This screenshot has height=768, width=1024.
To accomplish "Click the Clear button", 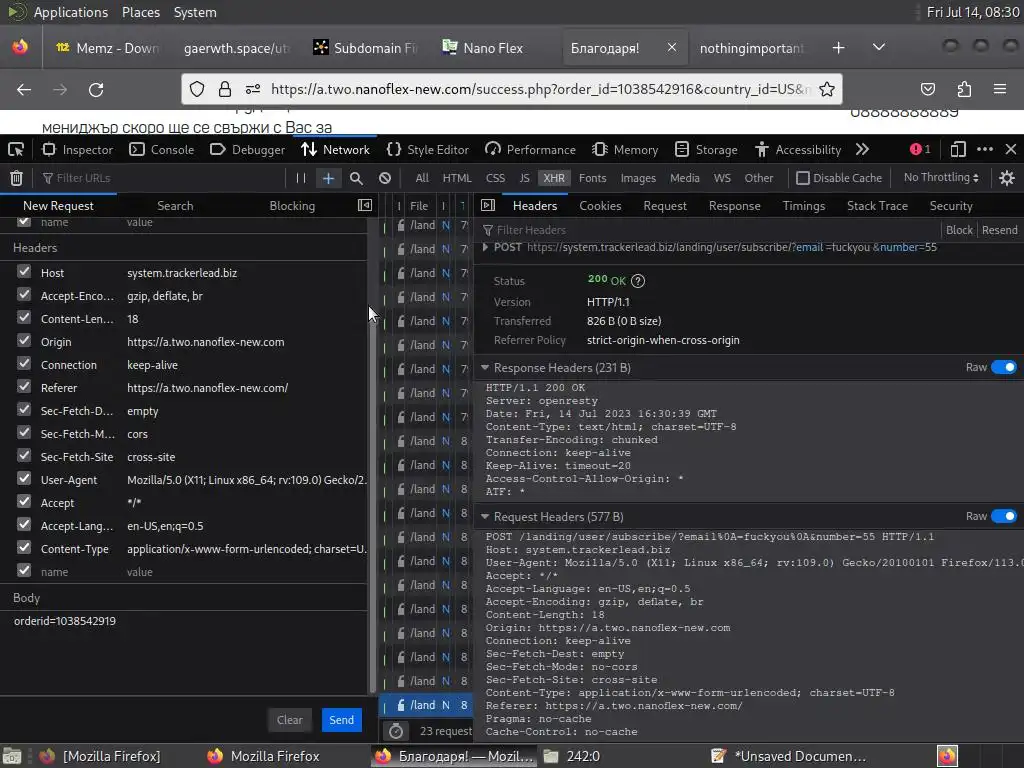I will pyautogui.click(x=289, y=720).
